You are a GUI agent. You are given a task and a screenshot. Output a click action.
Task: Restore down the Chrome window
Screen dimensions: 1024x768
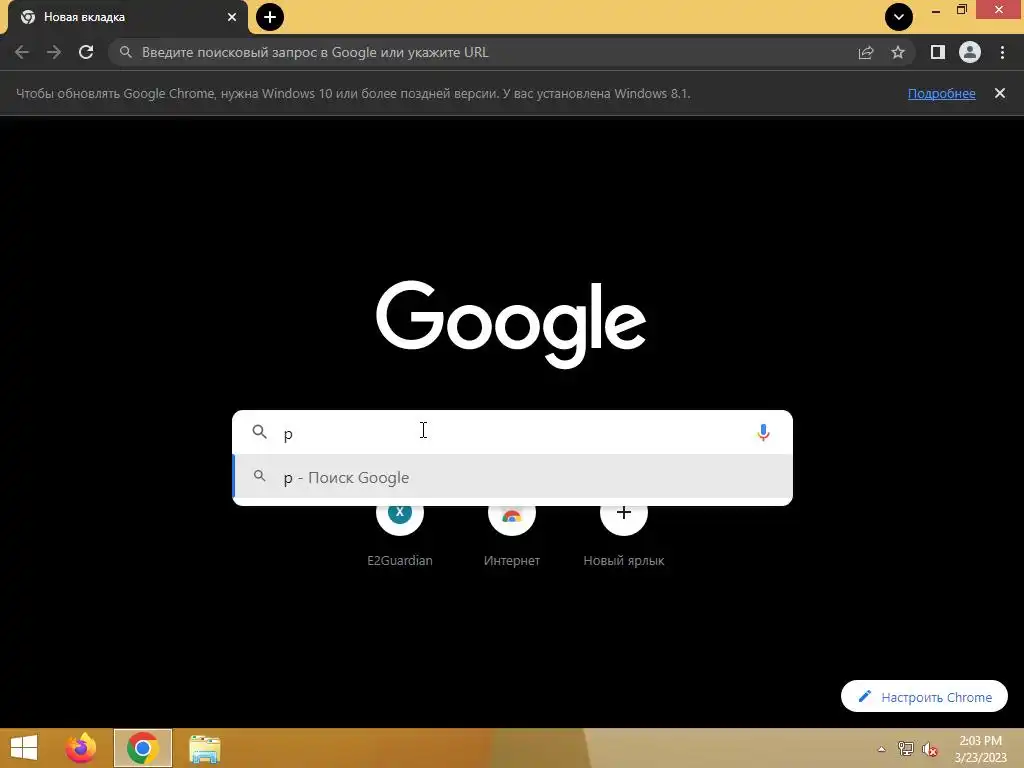tap(962, 9)
